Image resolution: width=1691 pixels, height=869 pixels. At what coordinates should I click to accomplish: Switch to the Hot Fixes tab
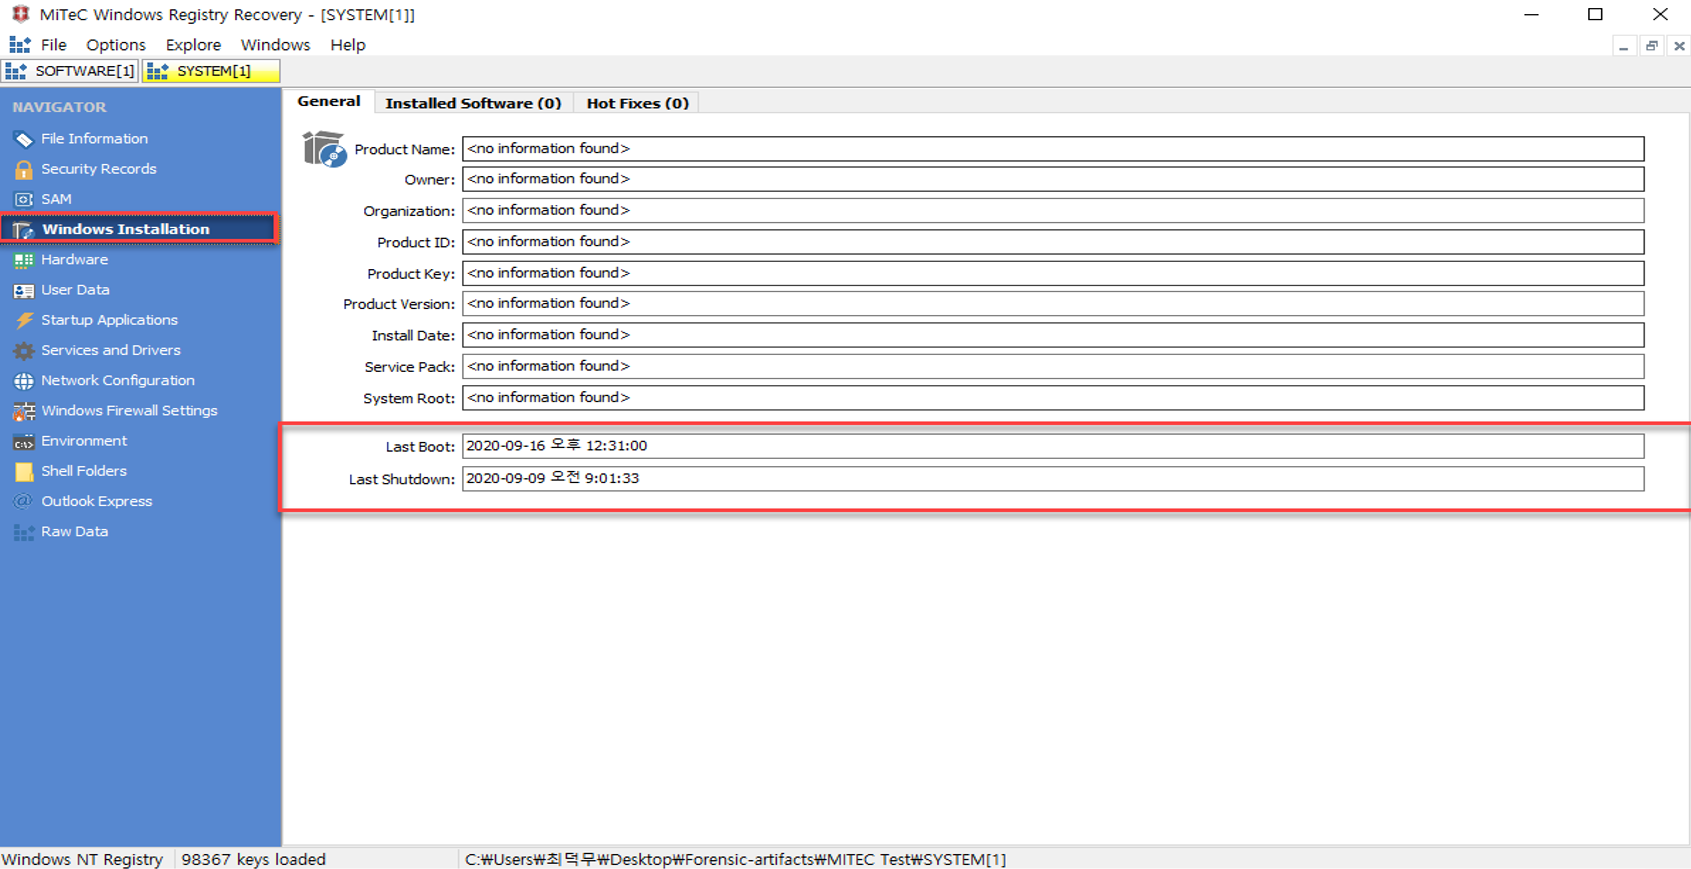637,103
